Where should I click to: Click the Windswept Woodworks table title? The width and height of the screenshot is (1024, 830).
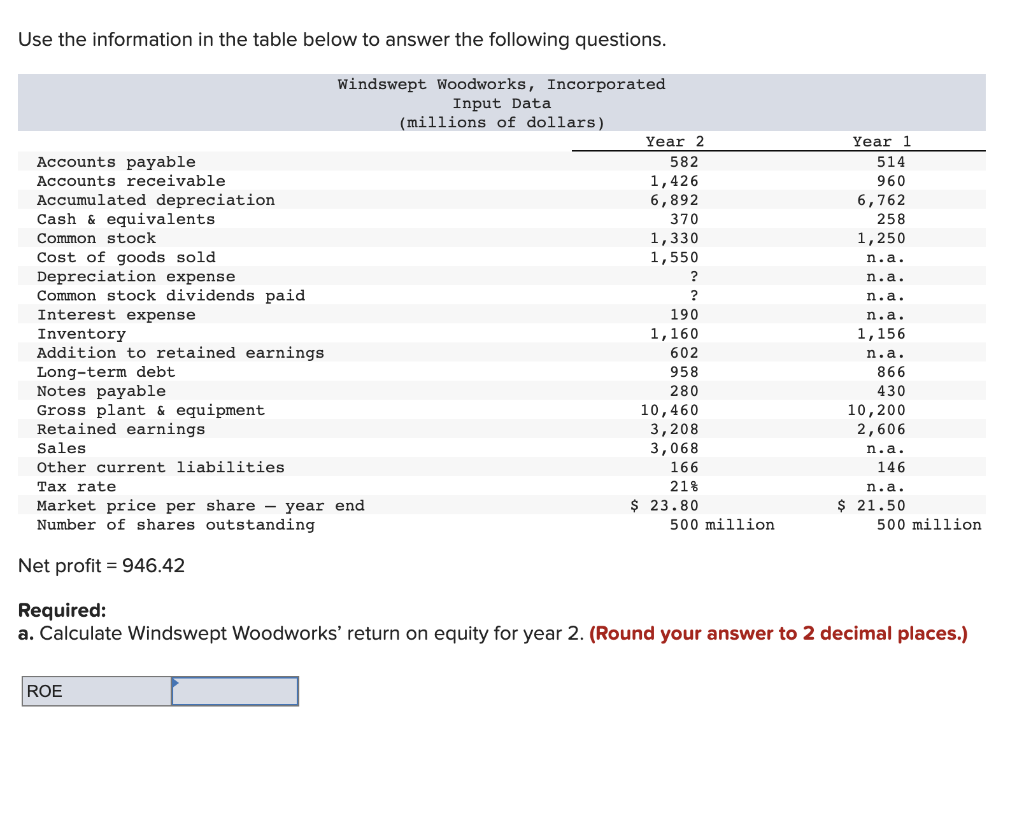[502, 84]
